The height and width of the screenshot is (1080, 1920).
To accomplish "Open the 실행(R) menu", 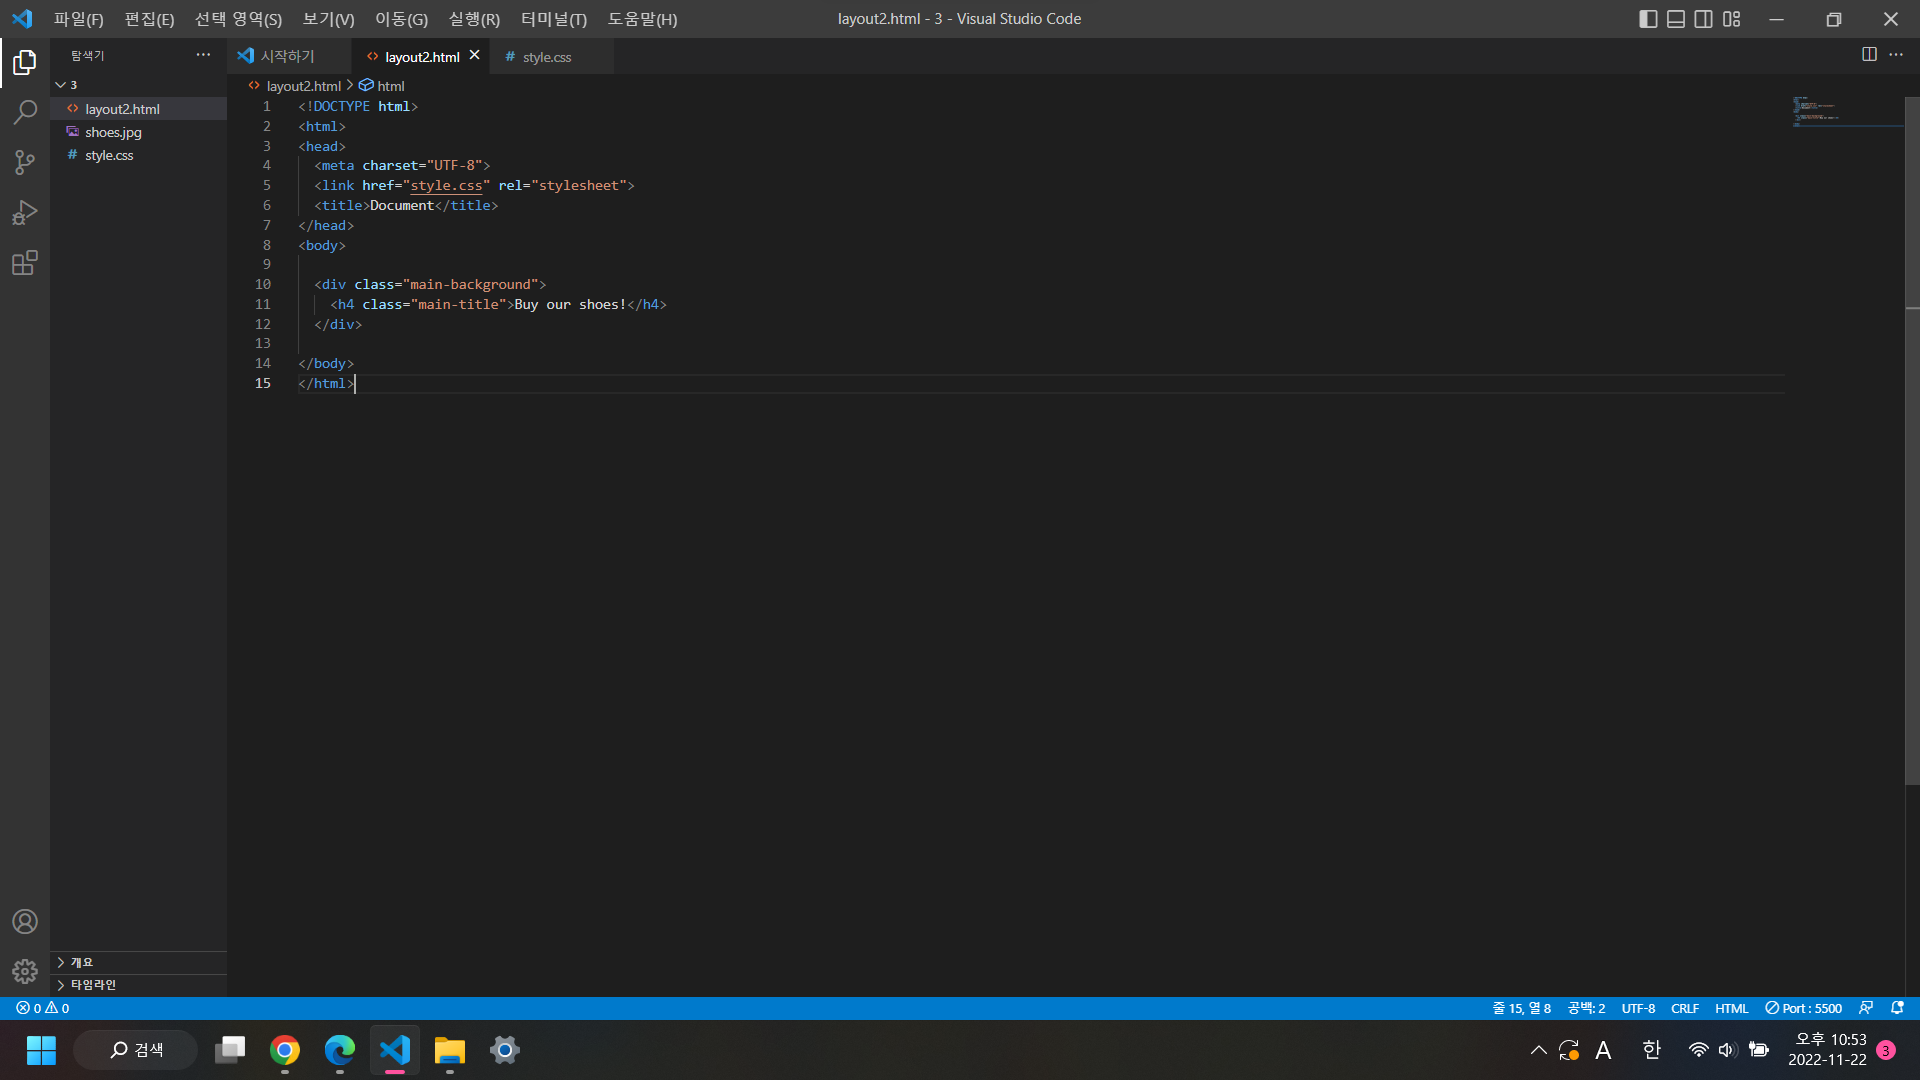I will pos(474,19).
